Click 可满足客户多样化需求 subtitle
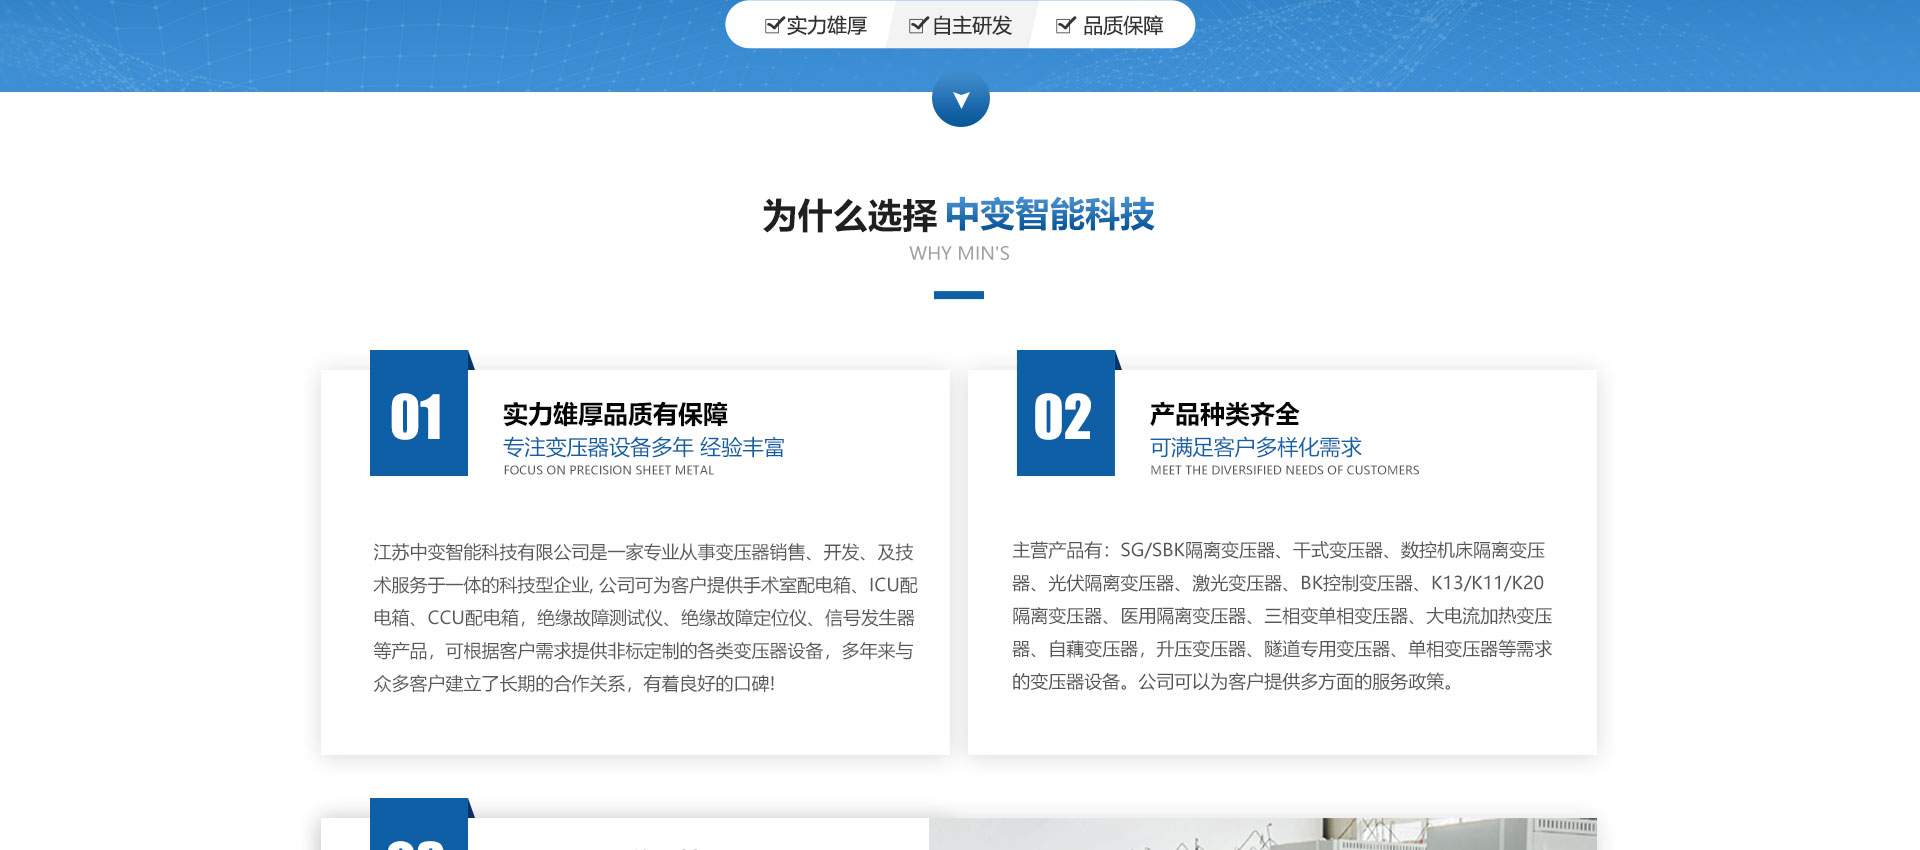This screenshot has width=1920, height=850. (x=1256, y=447)
